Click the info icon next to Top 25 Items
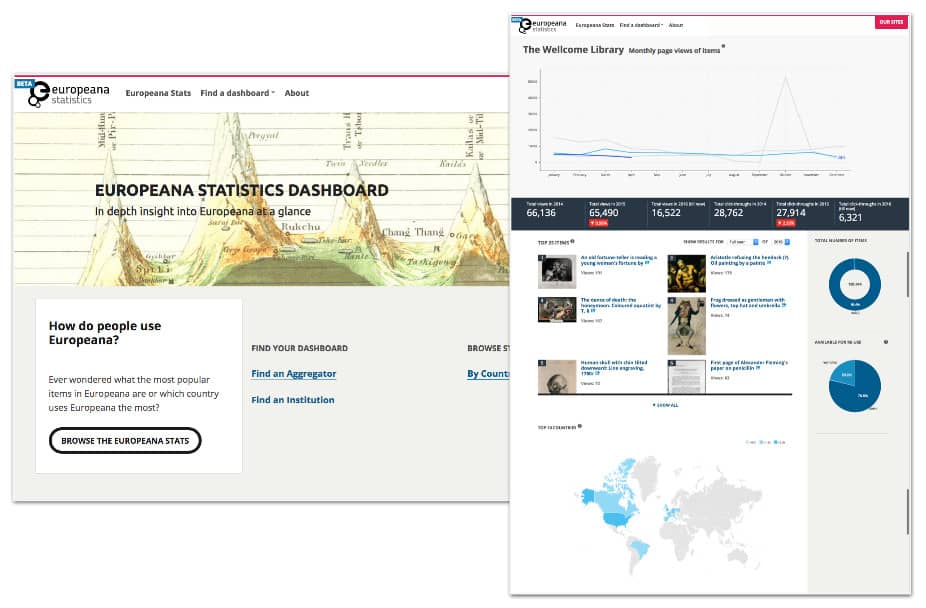Viewport: 926px width, 608px height. (572, 241)
